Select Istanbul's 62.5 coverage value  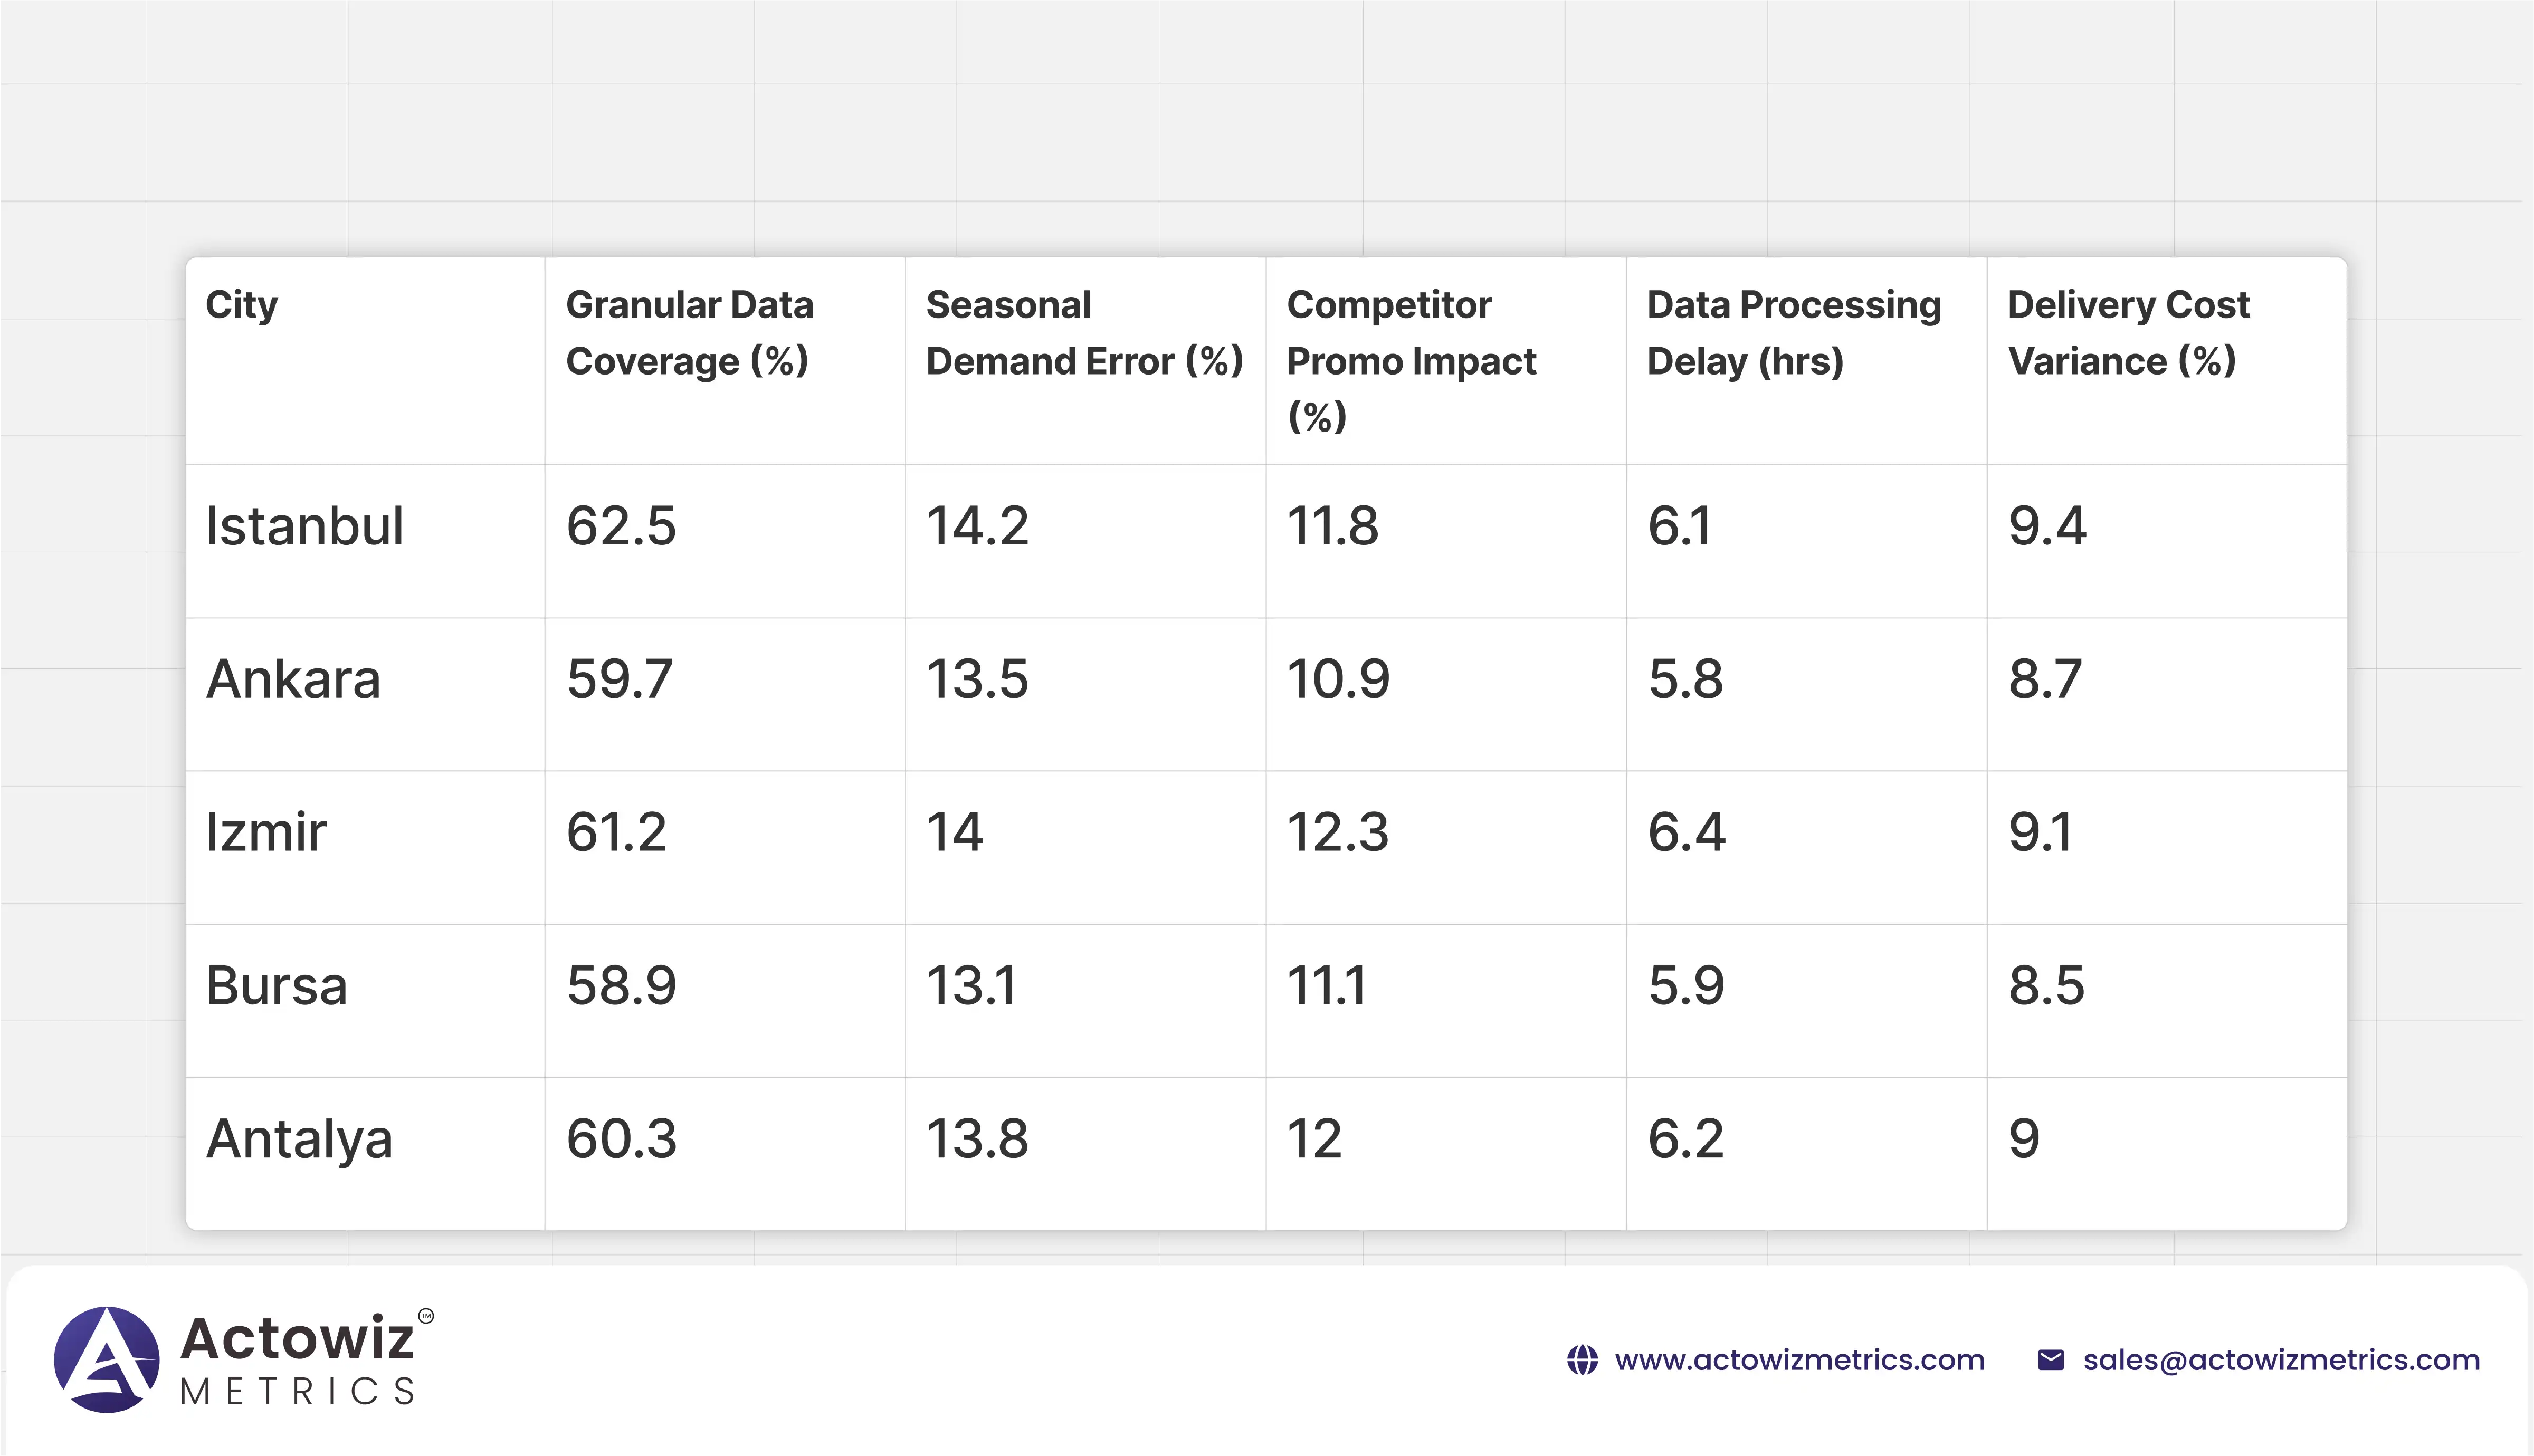click(x=621, y=526)
